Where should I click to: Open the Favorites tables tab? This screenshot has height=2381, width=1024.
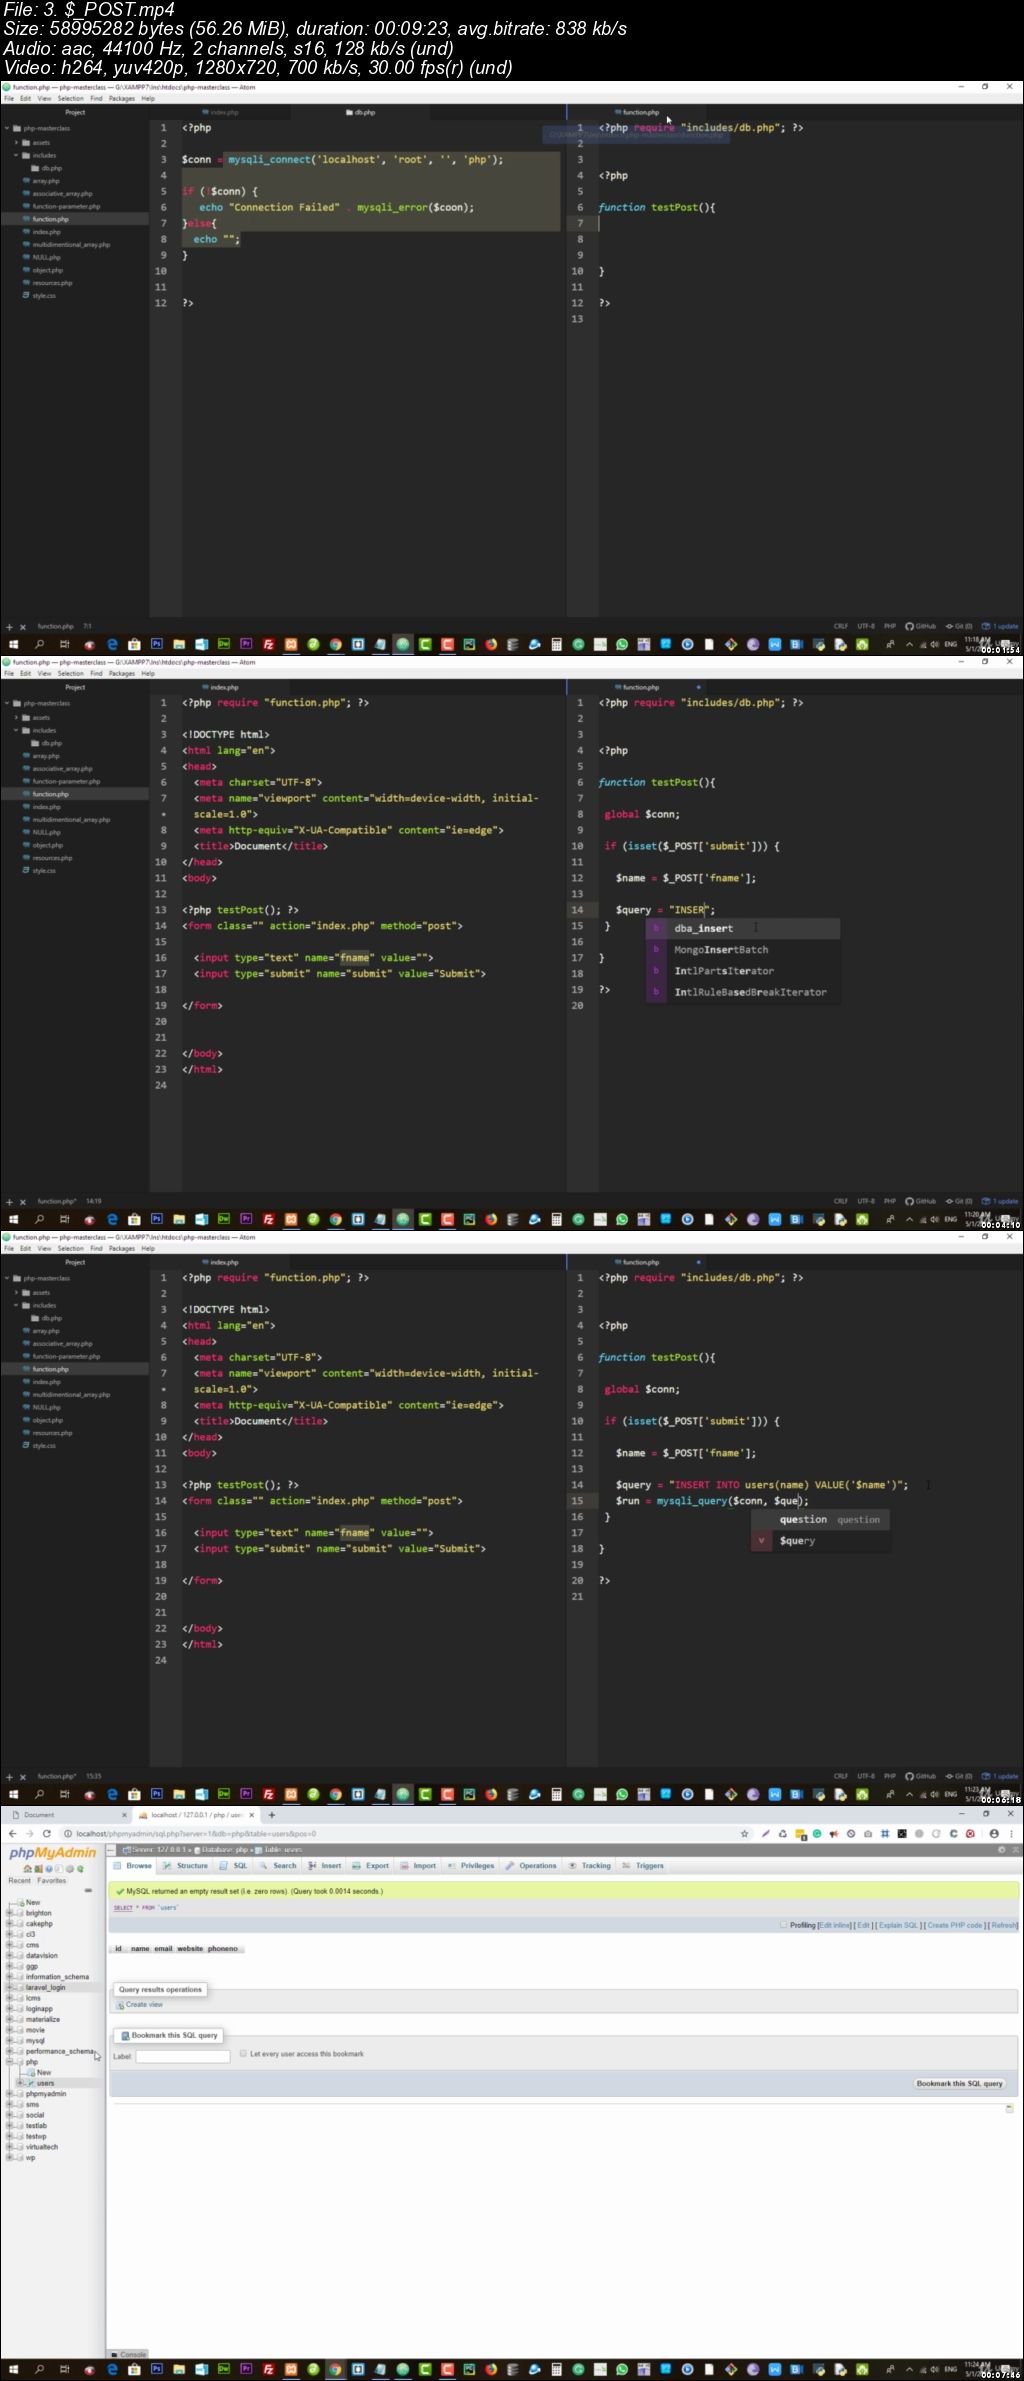[52, 1880]
